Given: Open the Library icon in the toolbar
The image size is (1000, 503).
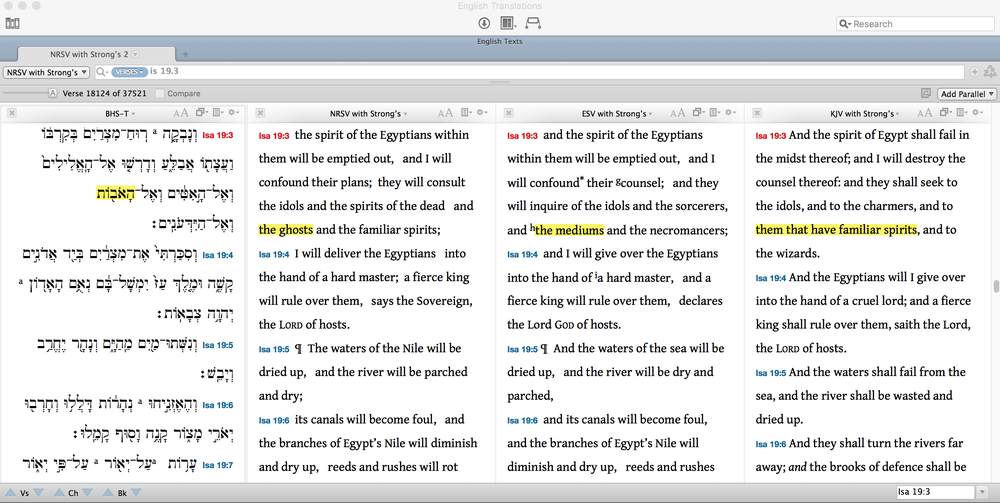Looking at the screenshot, I should (x=12, y=22).
